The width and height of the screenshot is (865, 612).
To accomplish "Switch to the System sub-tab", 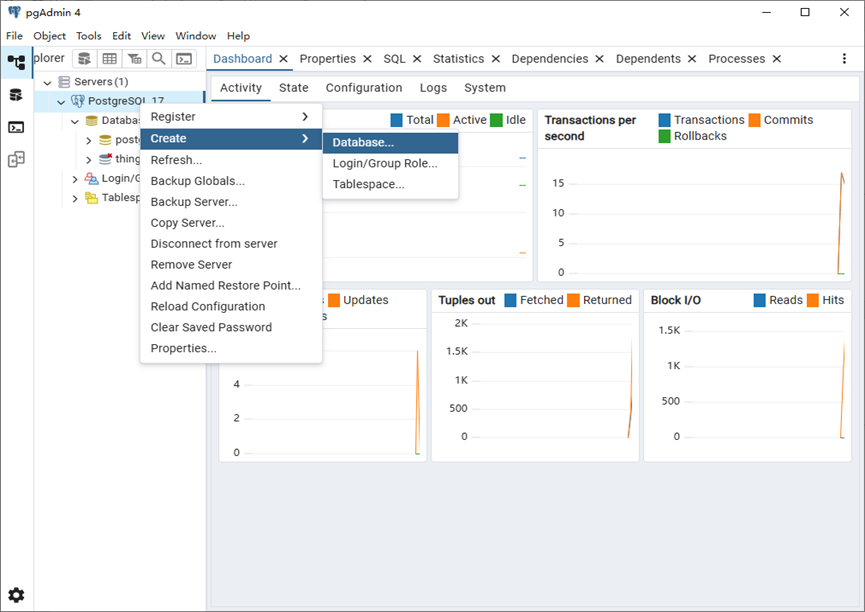I will coord(485,88).
